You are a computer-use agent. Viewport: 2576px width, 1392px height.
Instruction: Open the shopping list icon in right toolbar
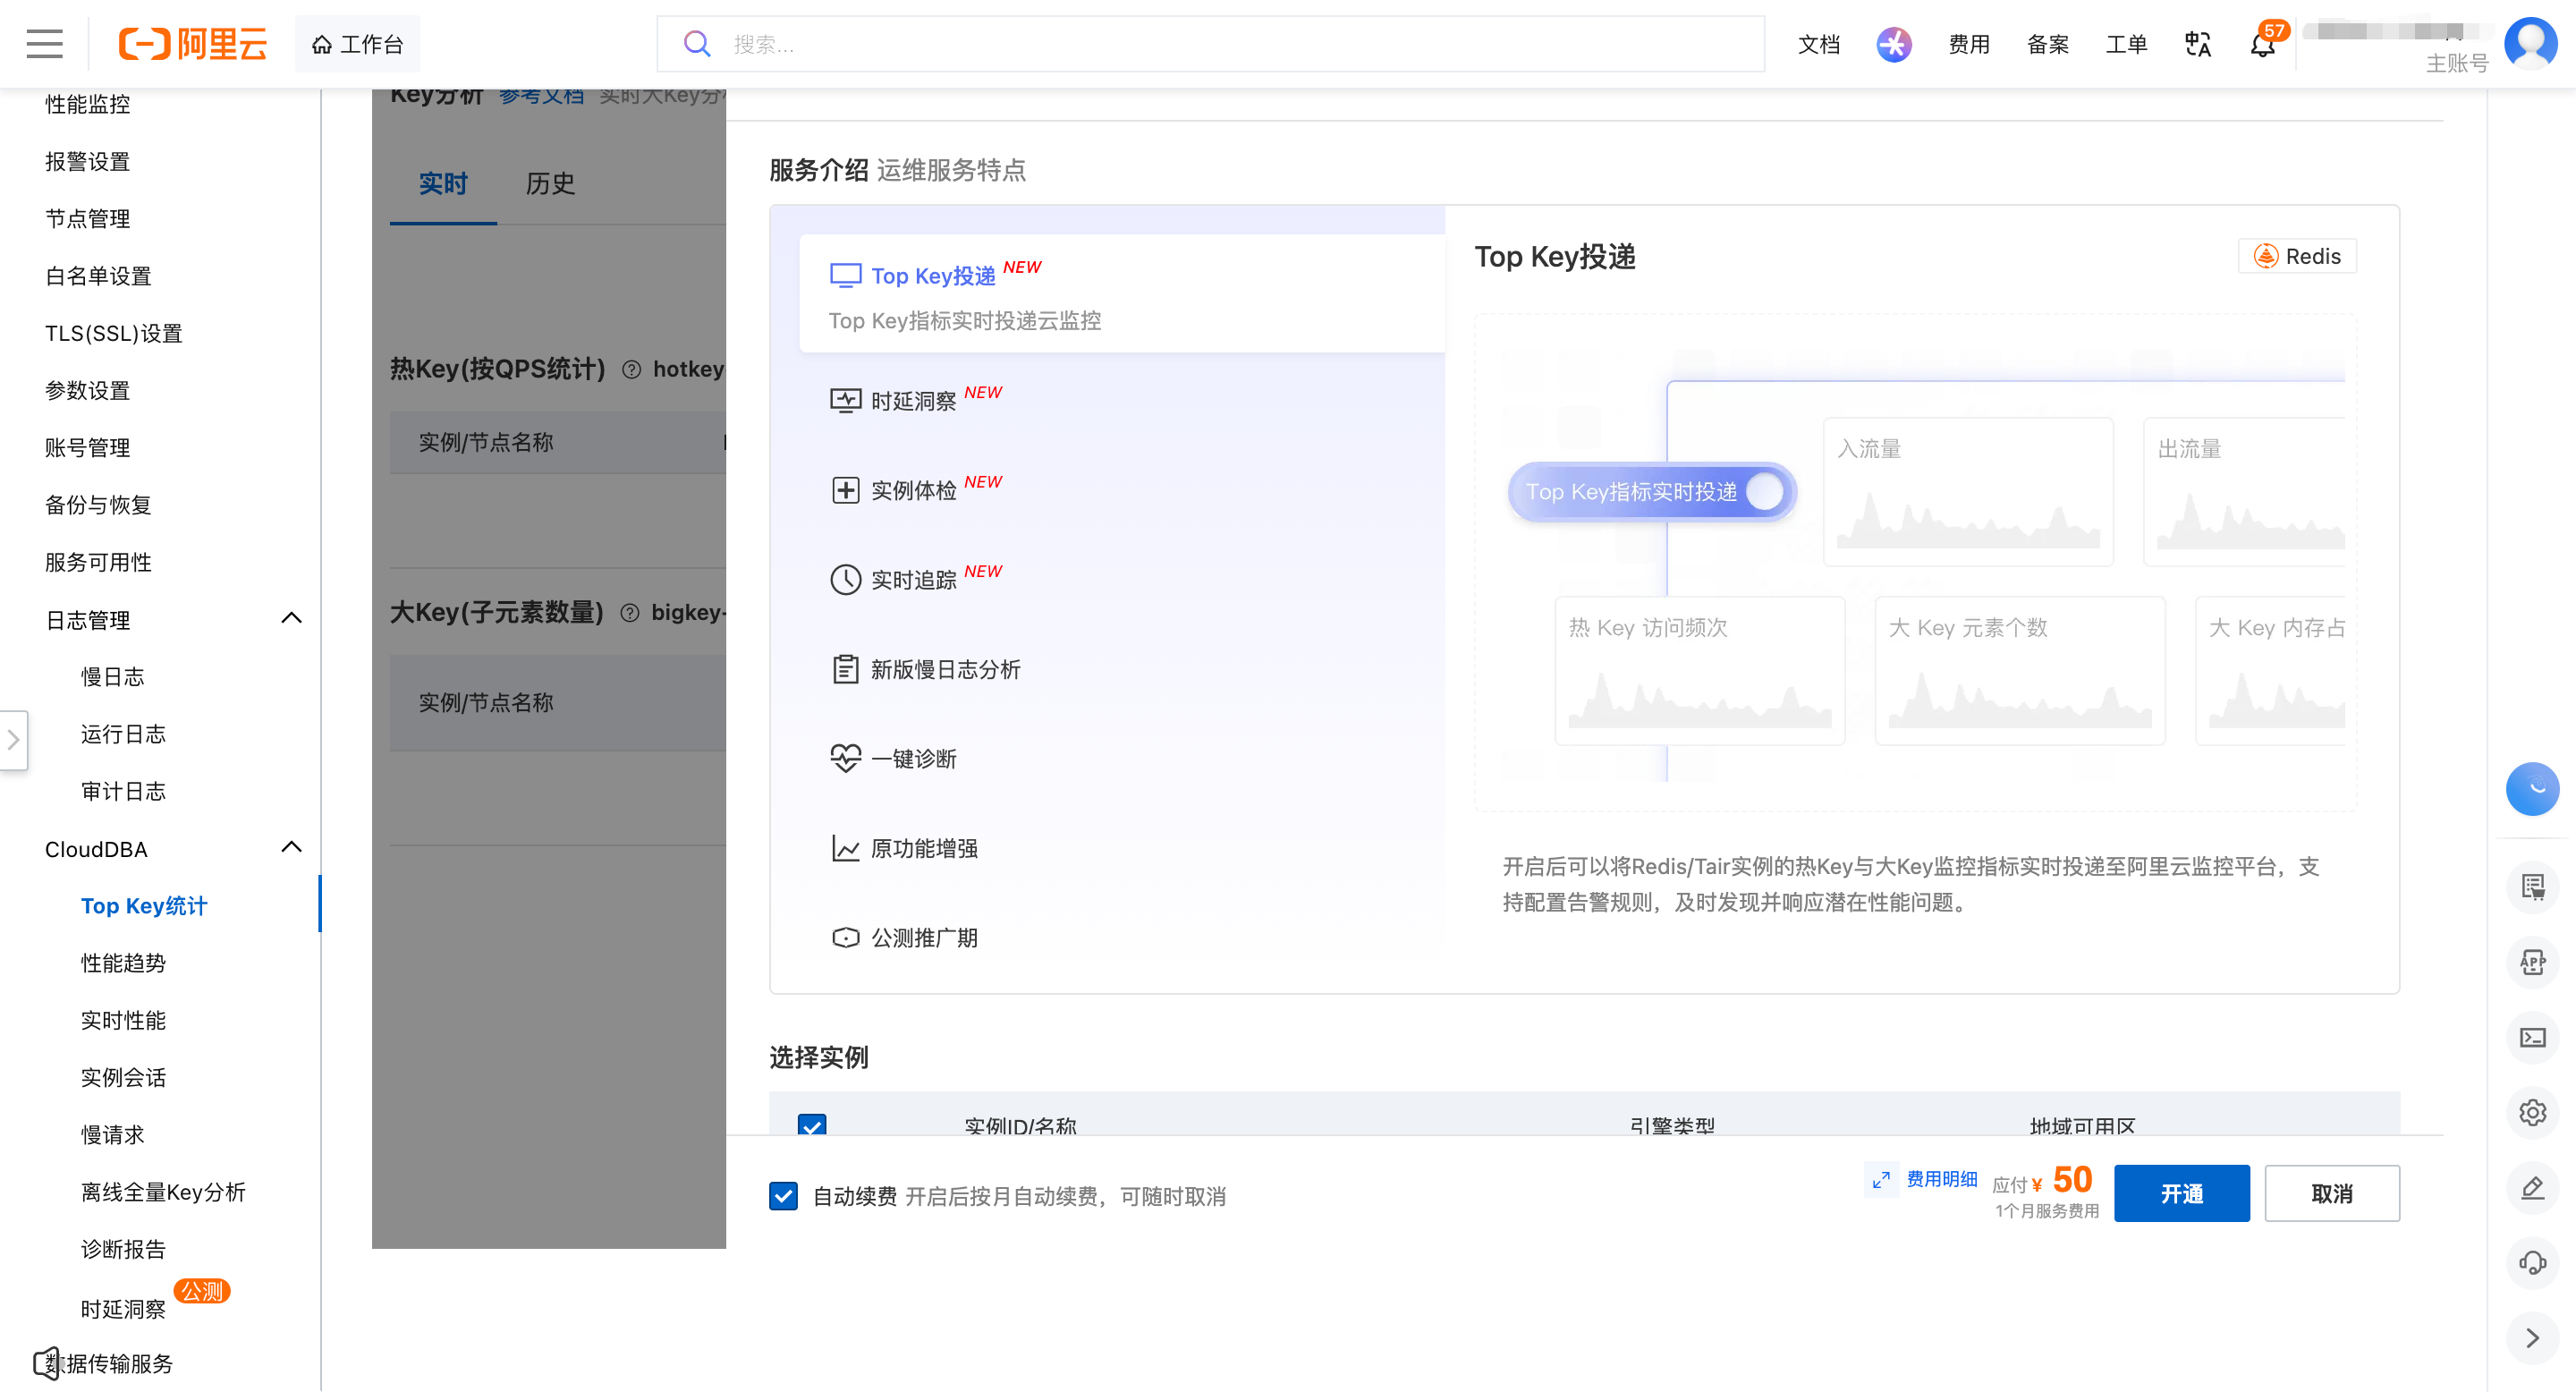2532,886
